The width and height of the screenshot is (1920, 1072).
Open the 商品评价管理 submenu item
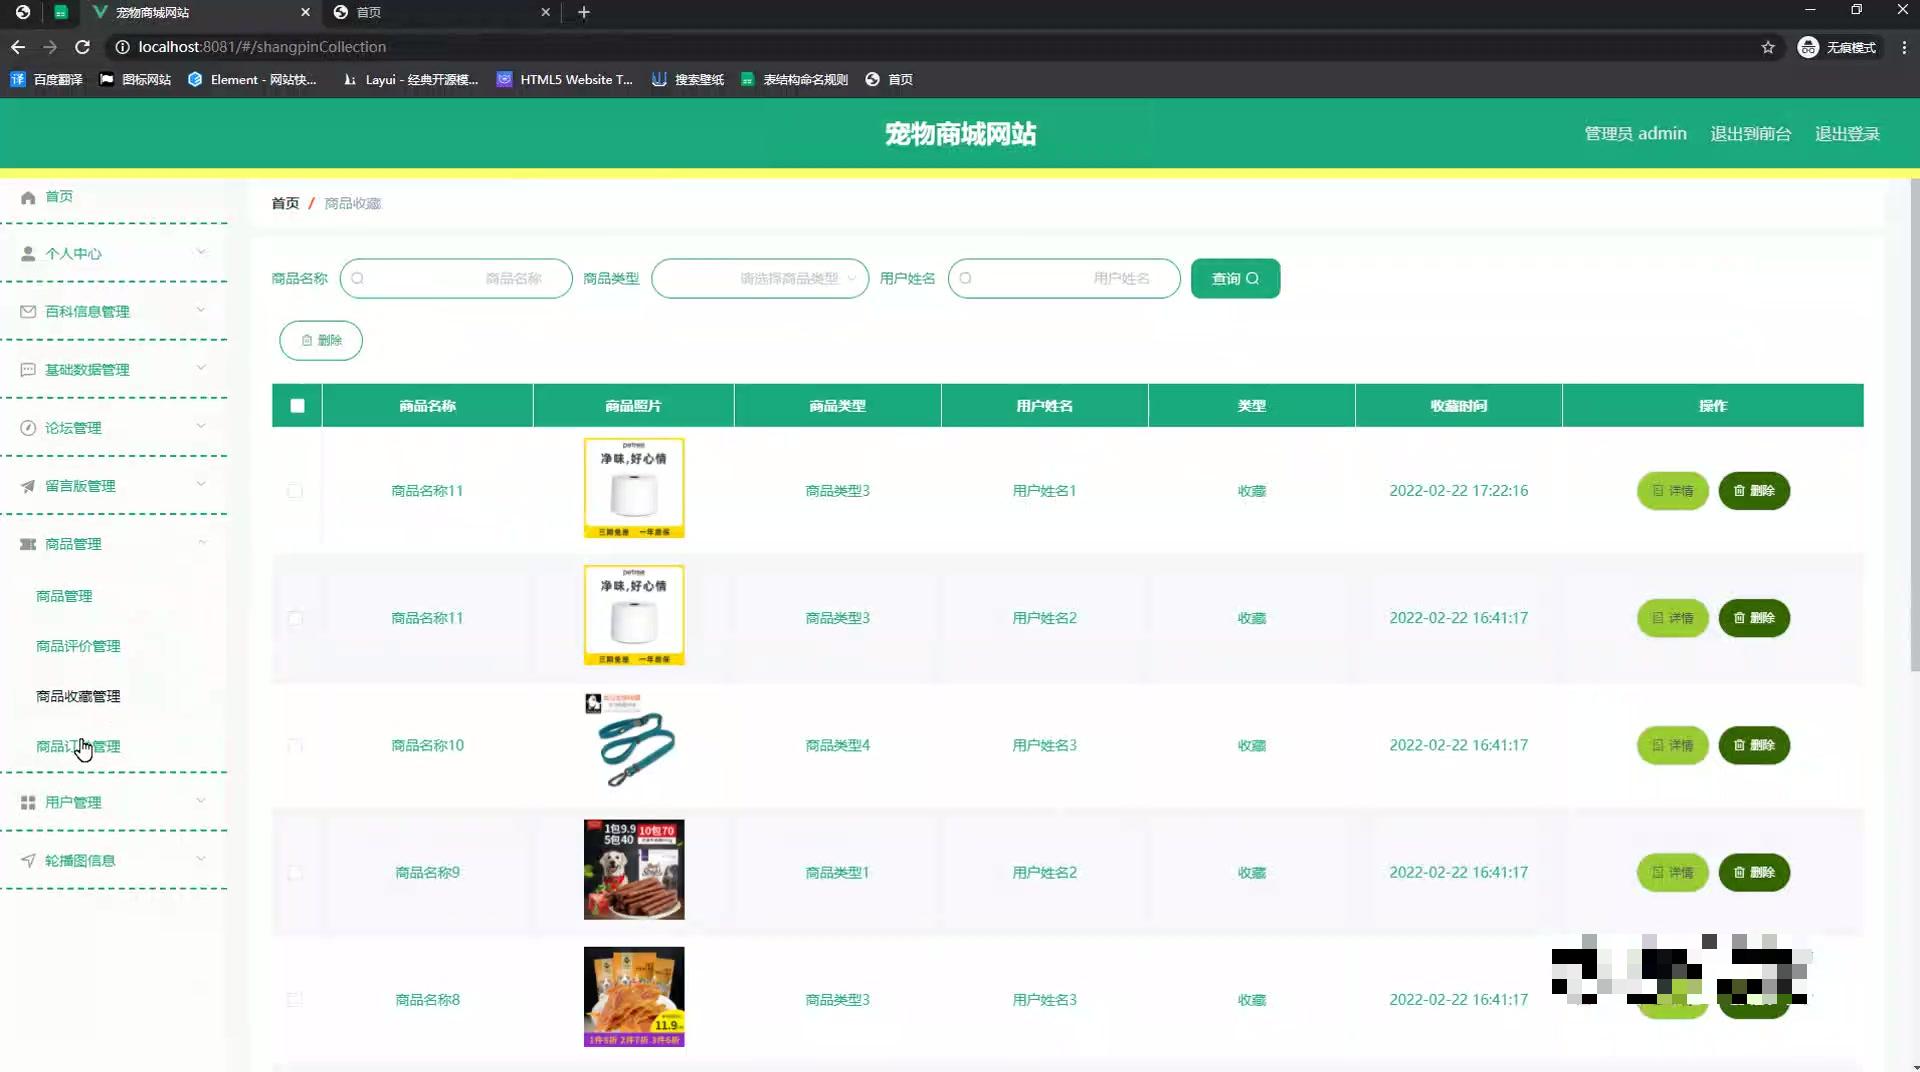[78, 646]
